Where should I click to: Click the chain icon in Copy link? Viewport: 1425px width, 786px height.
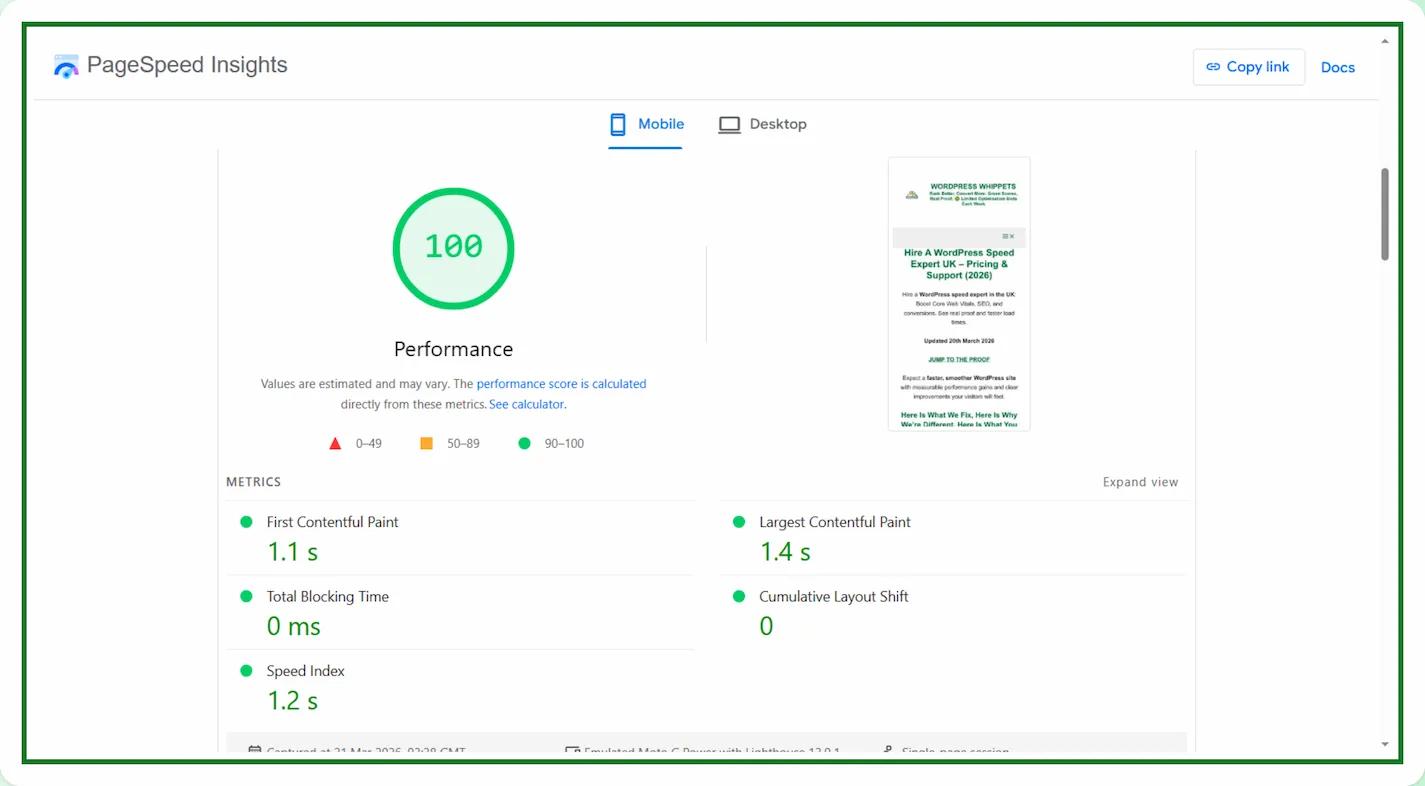pyautogui.click(x=1213, y=67)
